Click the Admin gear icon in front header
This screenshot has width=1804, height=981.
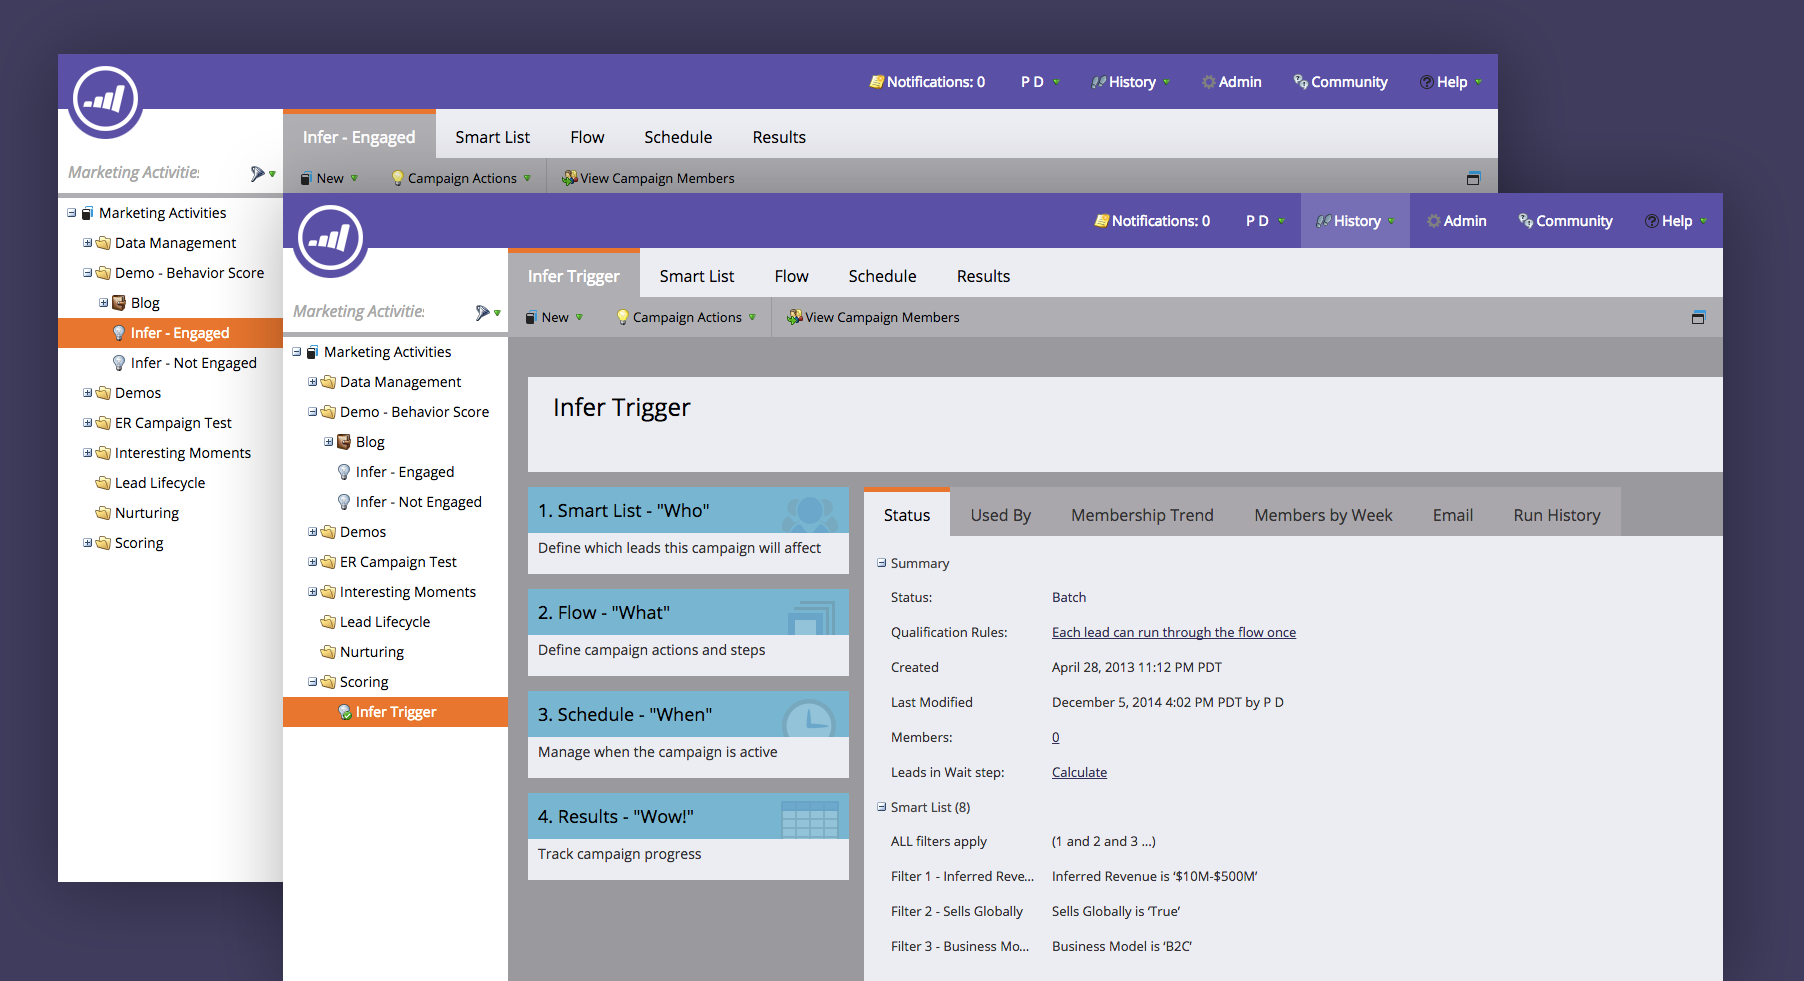tap(1433, 221)
